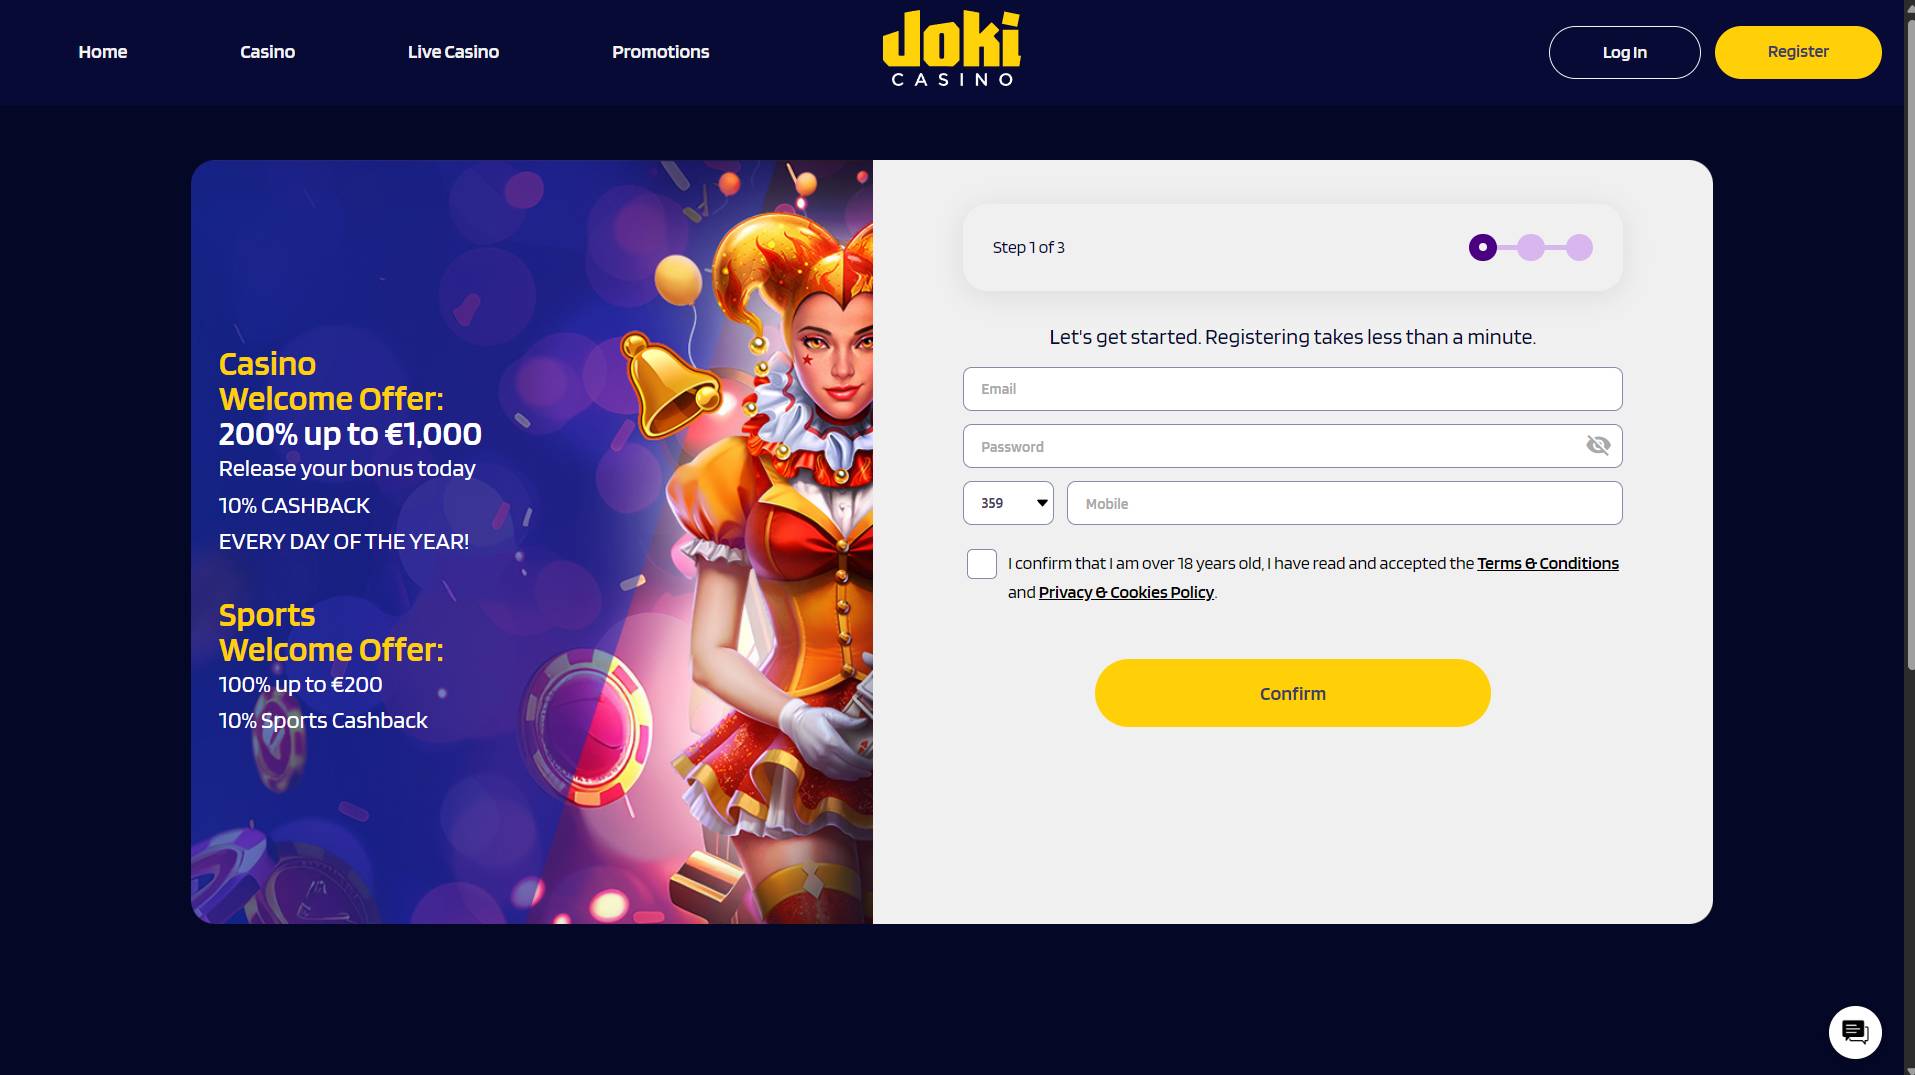Open the Terms & Conditions link
The height and width of the screenshot is (1075, 1915).
pyautogui.click(x=1548, y=563)
